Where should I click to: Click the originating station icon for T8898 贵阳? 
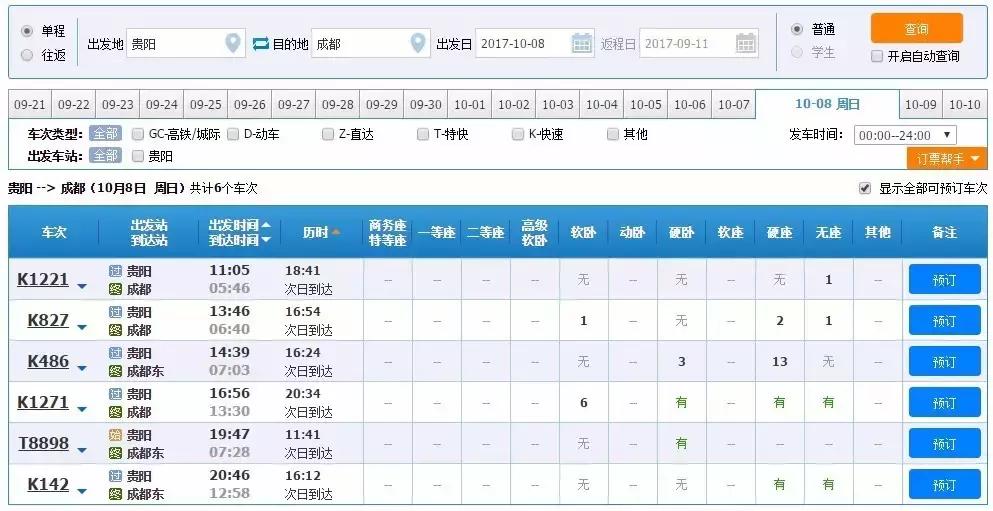pyautogui.click(x=115, y=436)
